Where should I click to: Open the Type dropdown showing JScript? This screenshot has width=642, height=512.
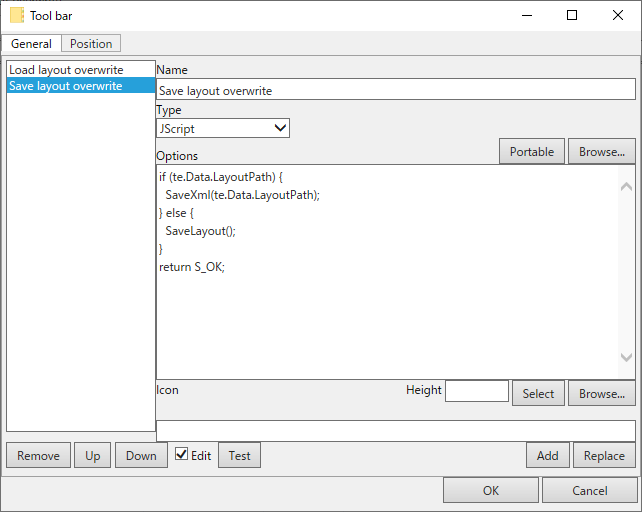223,129
